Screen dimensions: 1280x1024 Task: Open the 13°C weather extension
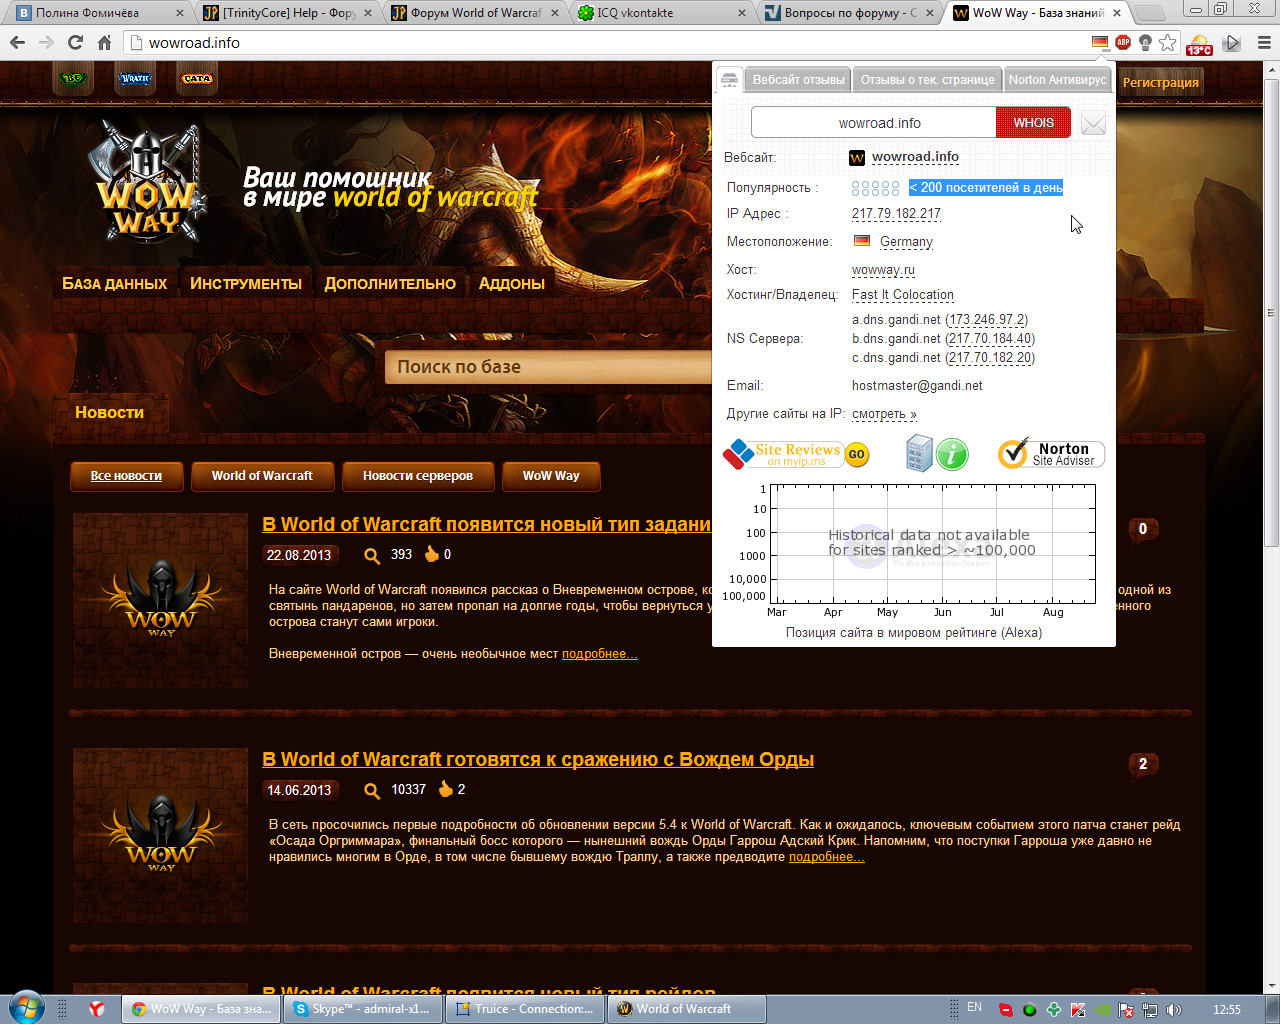(x=1199, y=44)
